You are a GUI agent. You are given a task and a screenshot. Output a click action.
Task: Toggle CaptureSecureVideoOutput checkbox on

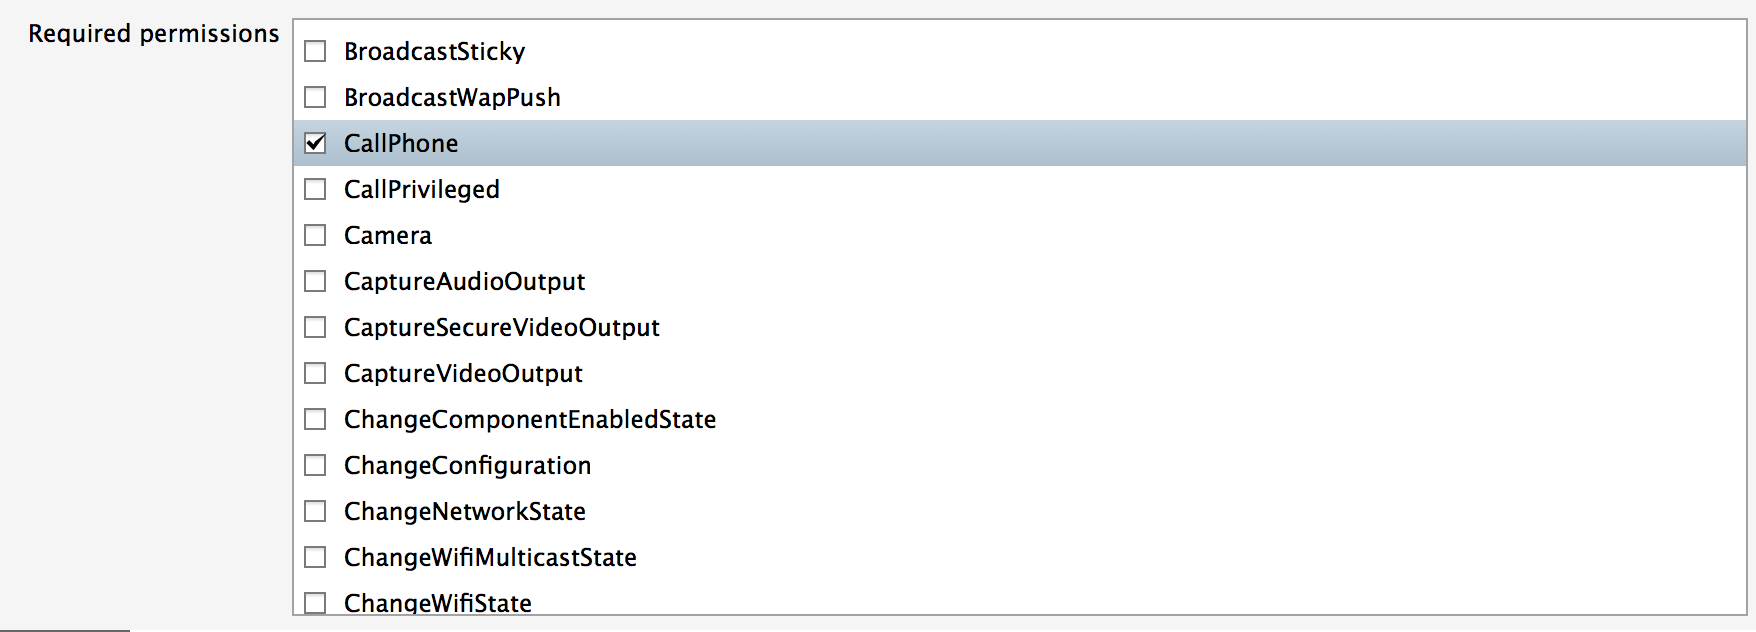[315, 327]
